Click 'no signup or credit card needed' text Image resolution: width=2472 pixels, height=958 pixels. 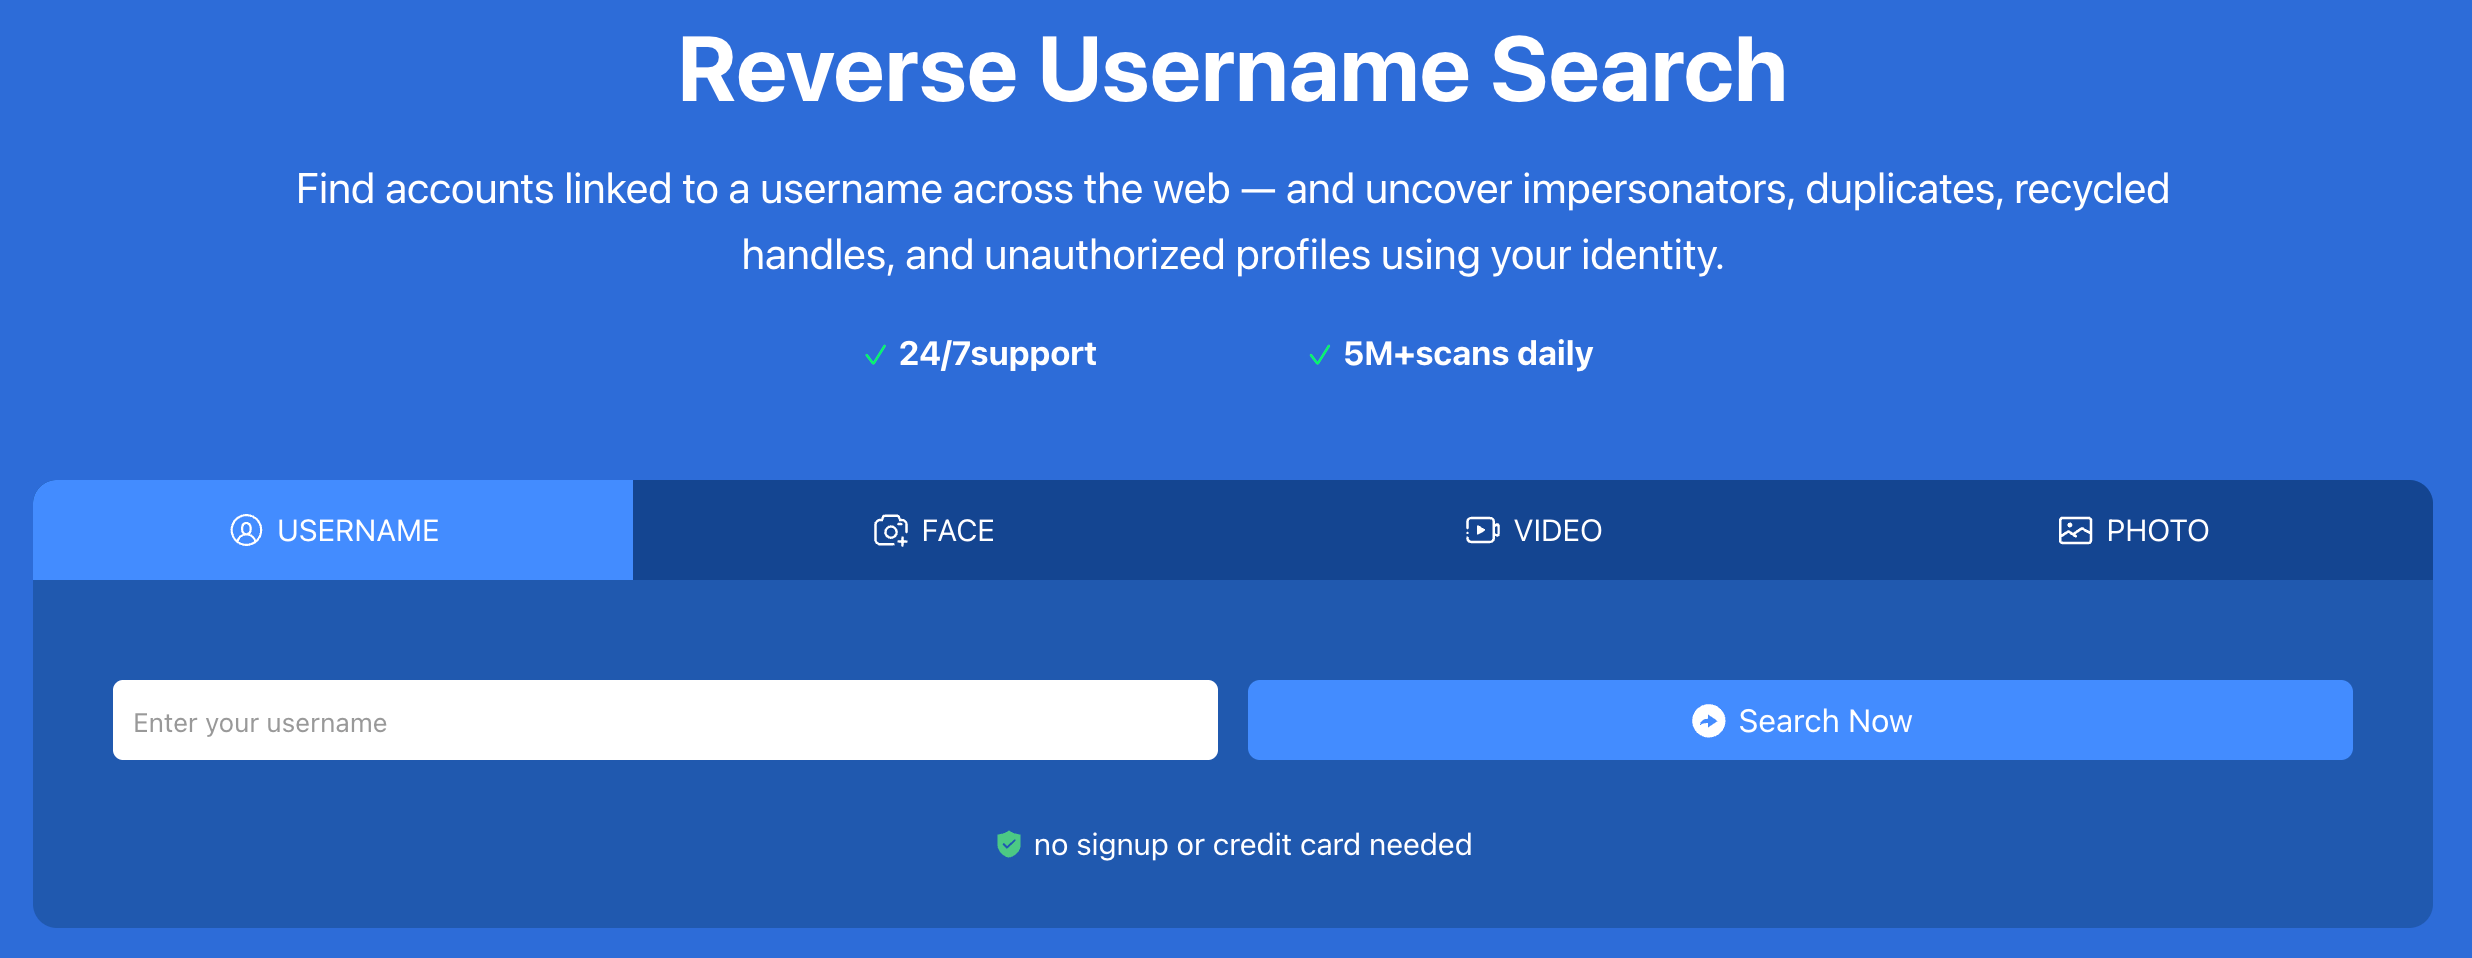pyautogui.click(x=1252, y=845)
